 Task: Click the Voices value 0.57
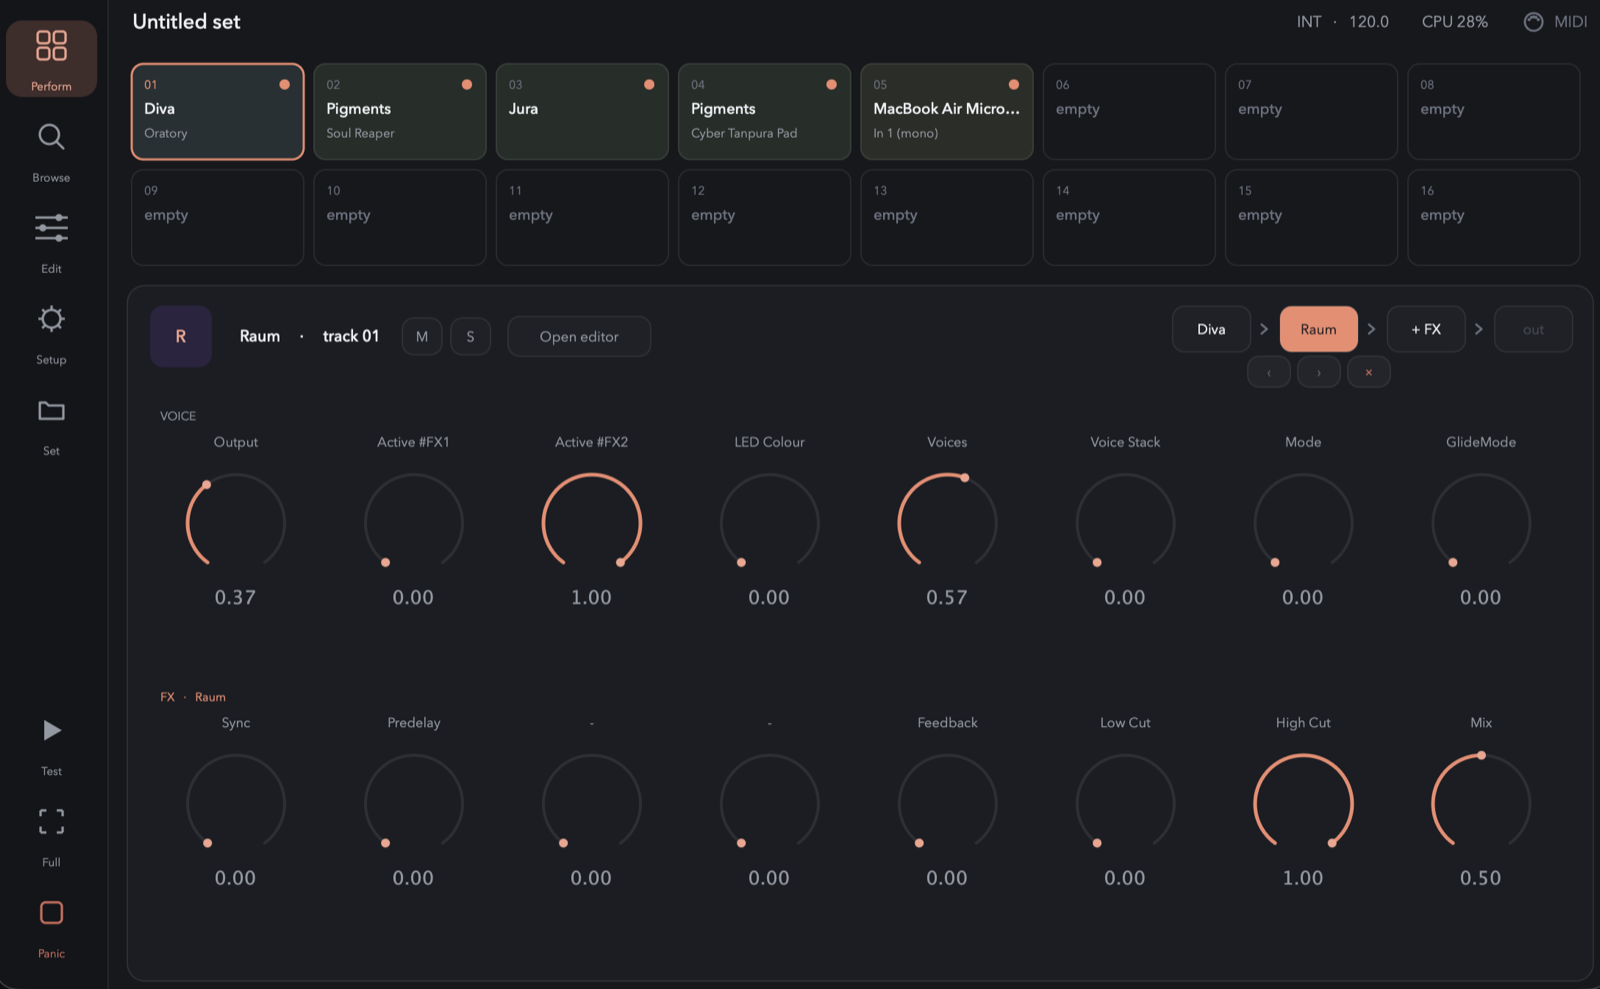click(947, 597)
